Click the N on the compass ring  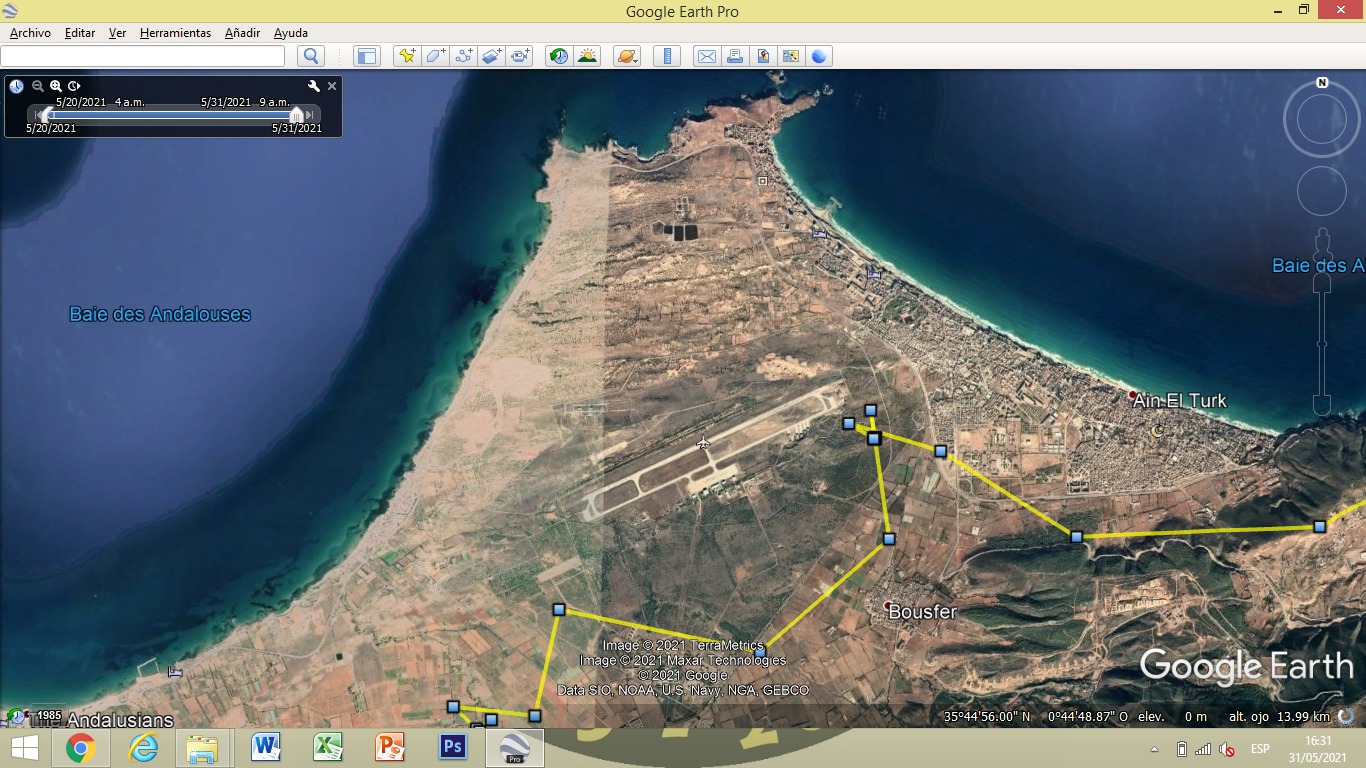pyautogui.click(x=1322, y=83)
